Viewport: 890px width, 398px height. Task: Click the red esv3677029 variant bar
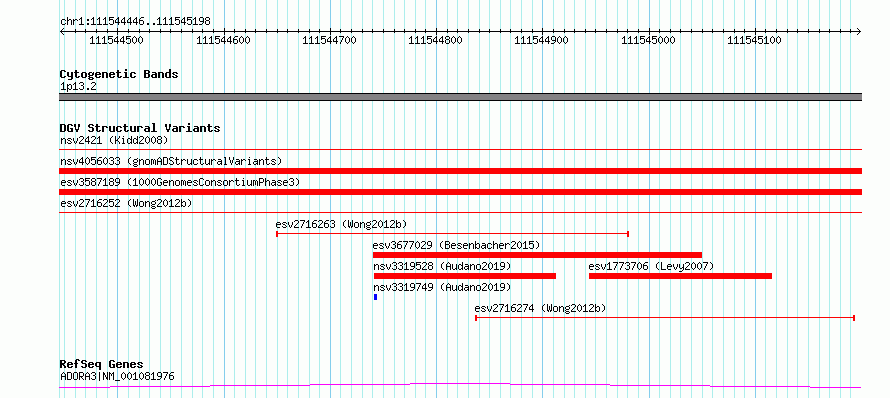tap(538, 255)
